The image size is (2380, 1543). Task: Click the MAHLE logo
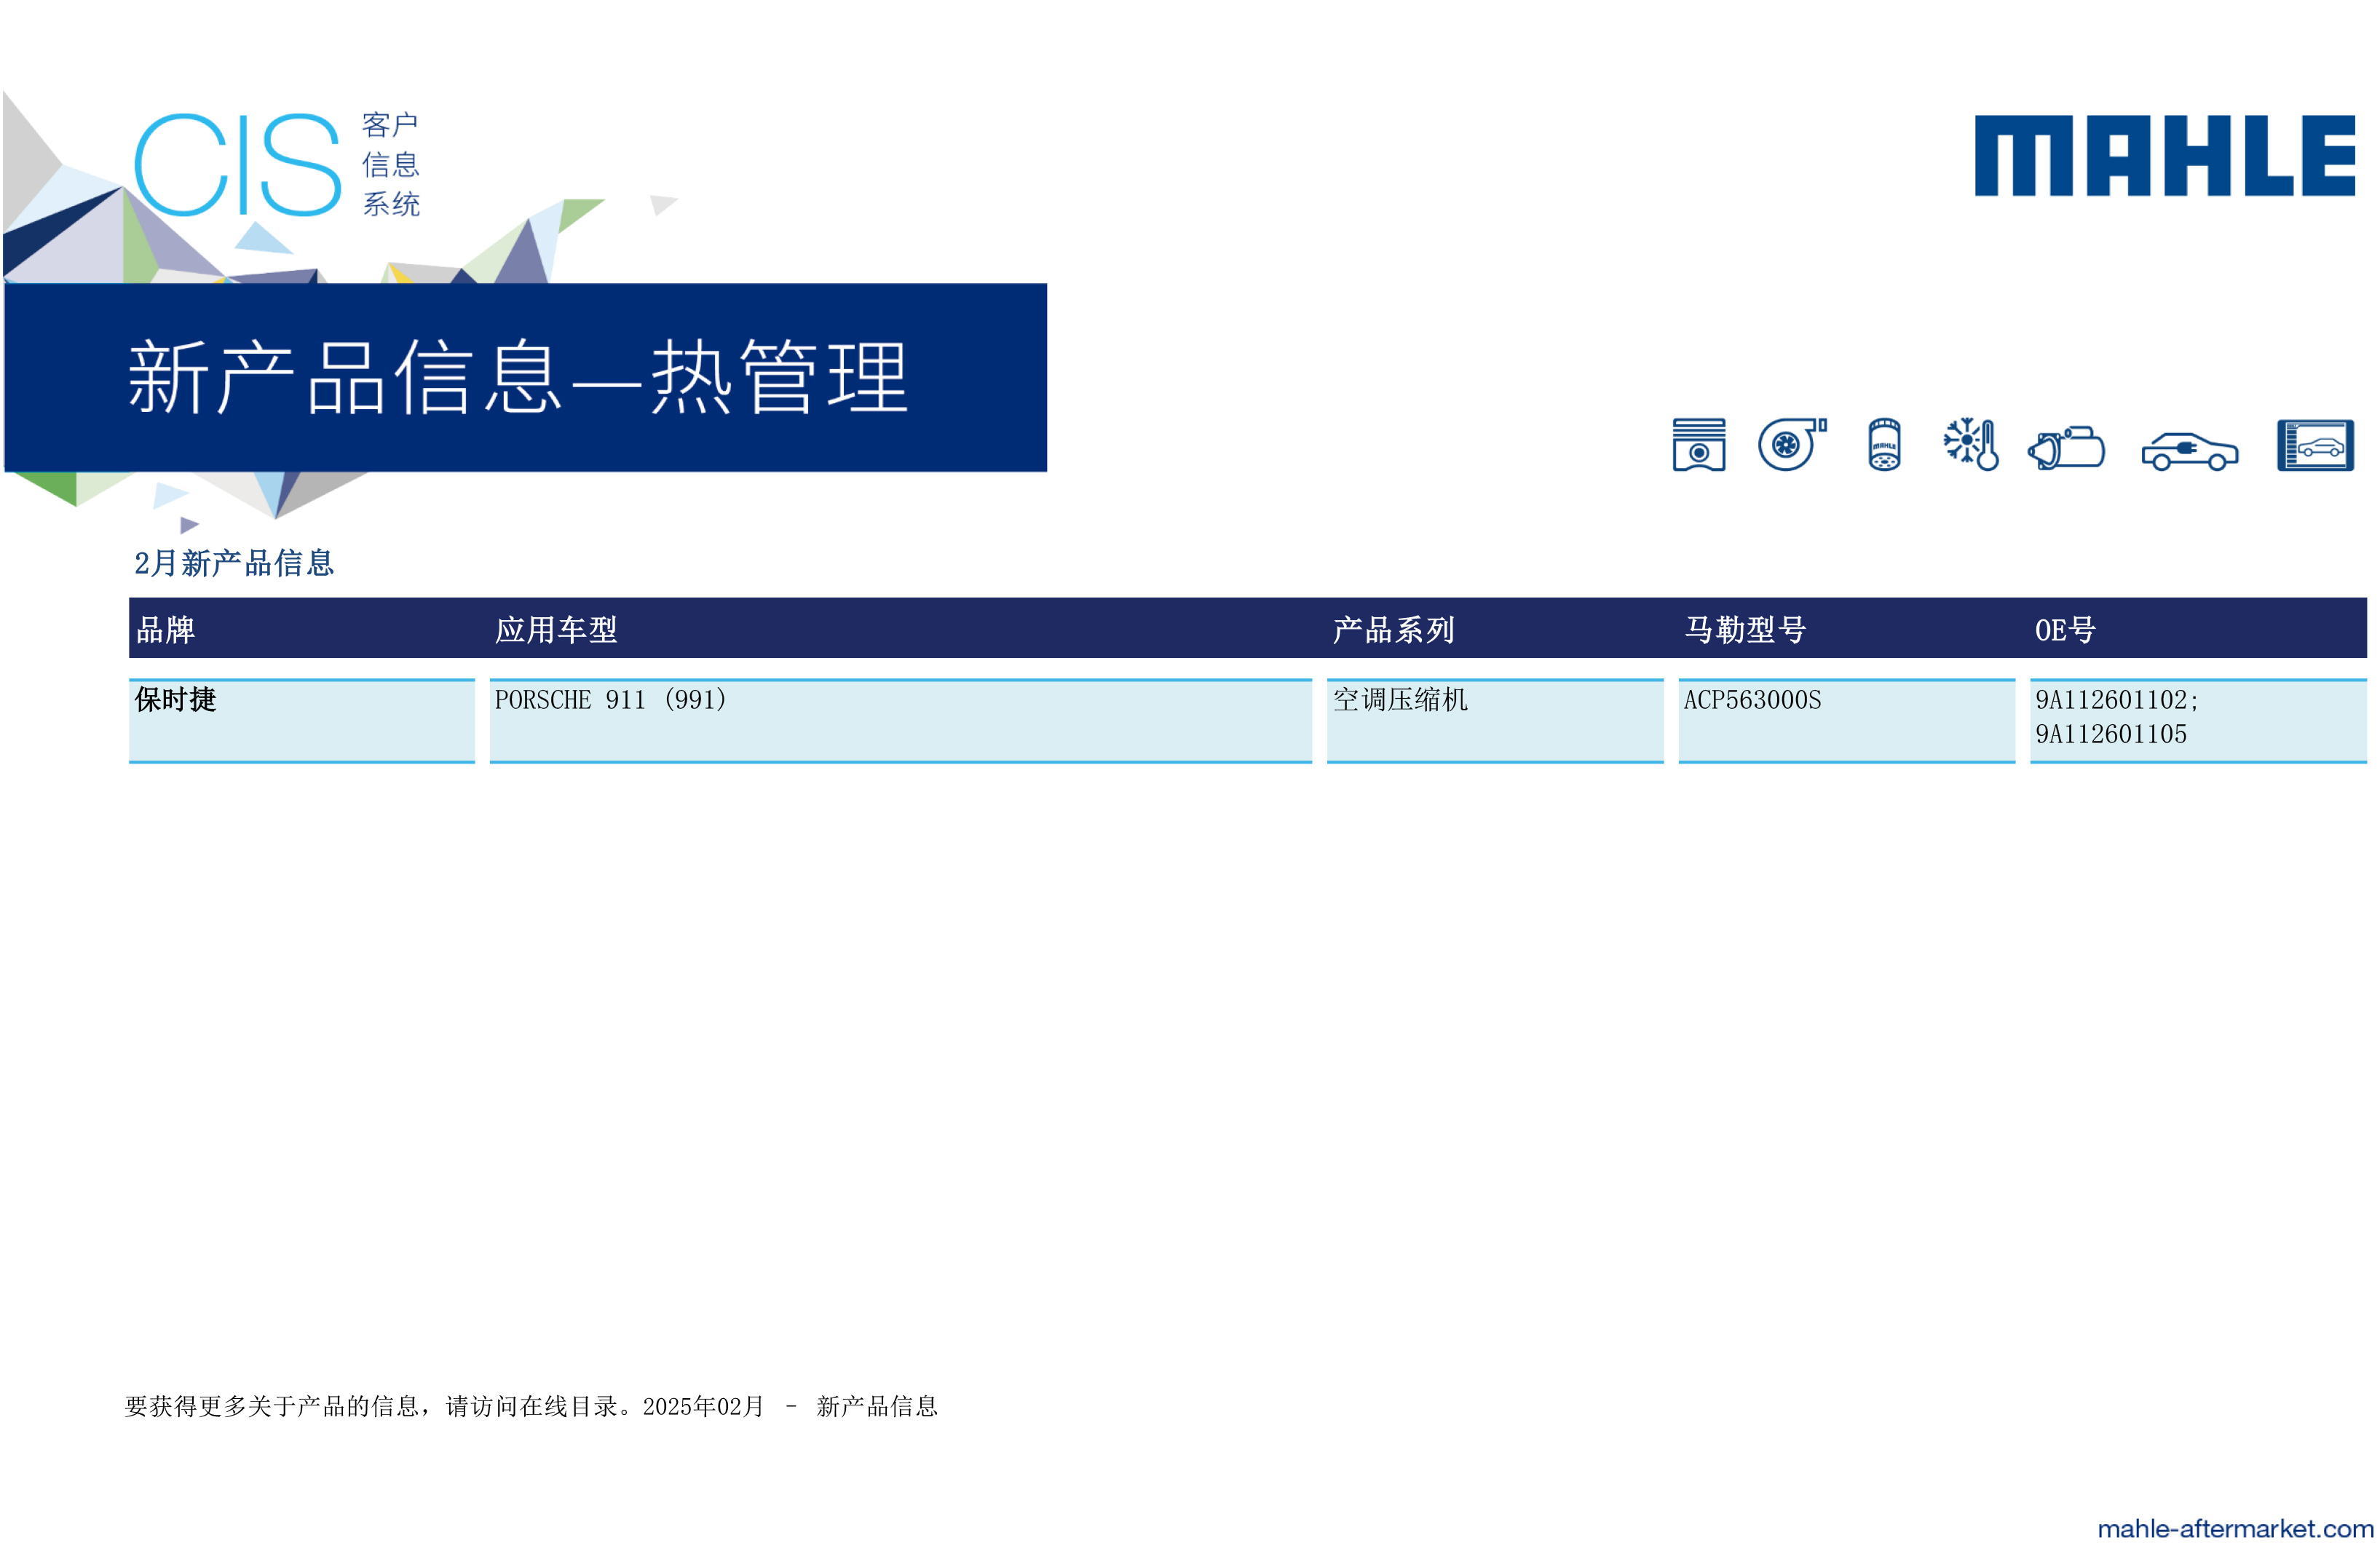[2164, 155]
